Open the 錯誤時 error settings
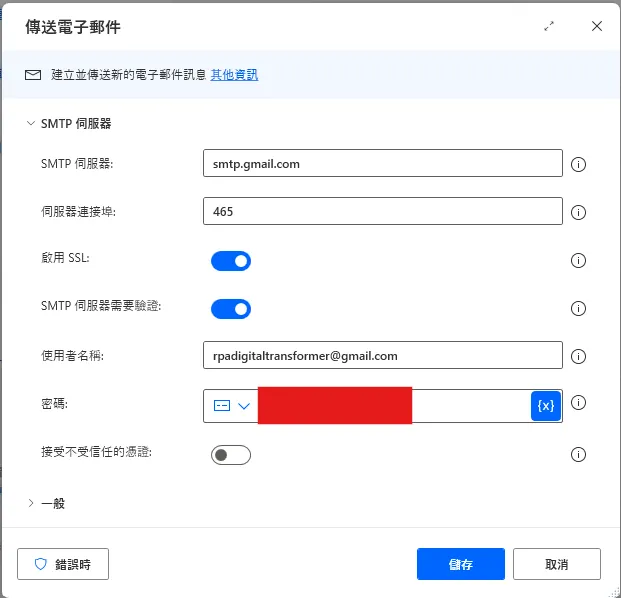 click(63, 564)
